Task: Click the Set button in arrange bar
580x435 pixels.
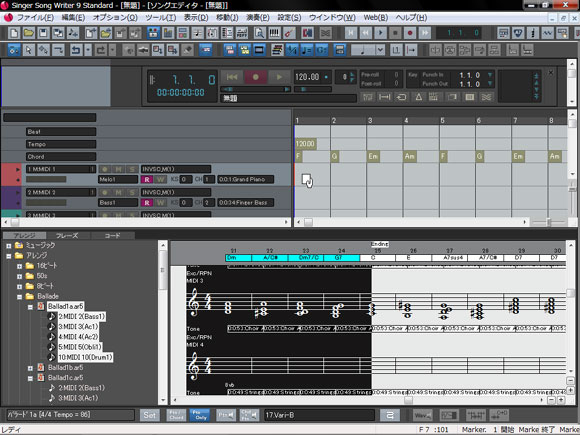Action: (149, 415)
